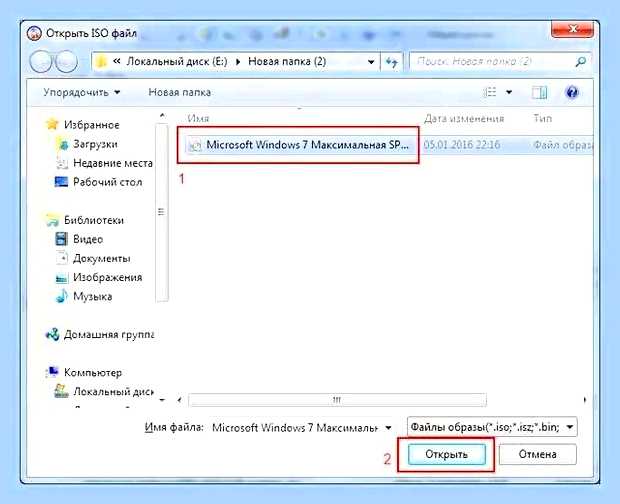
Task: Click the Открыть button
Action: point(446,454)
